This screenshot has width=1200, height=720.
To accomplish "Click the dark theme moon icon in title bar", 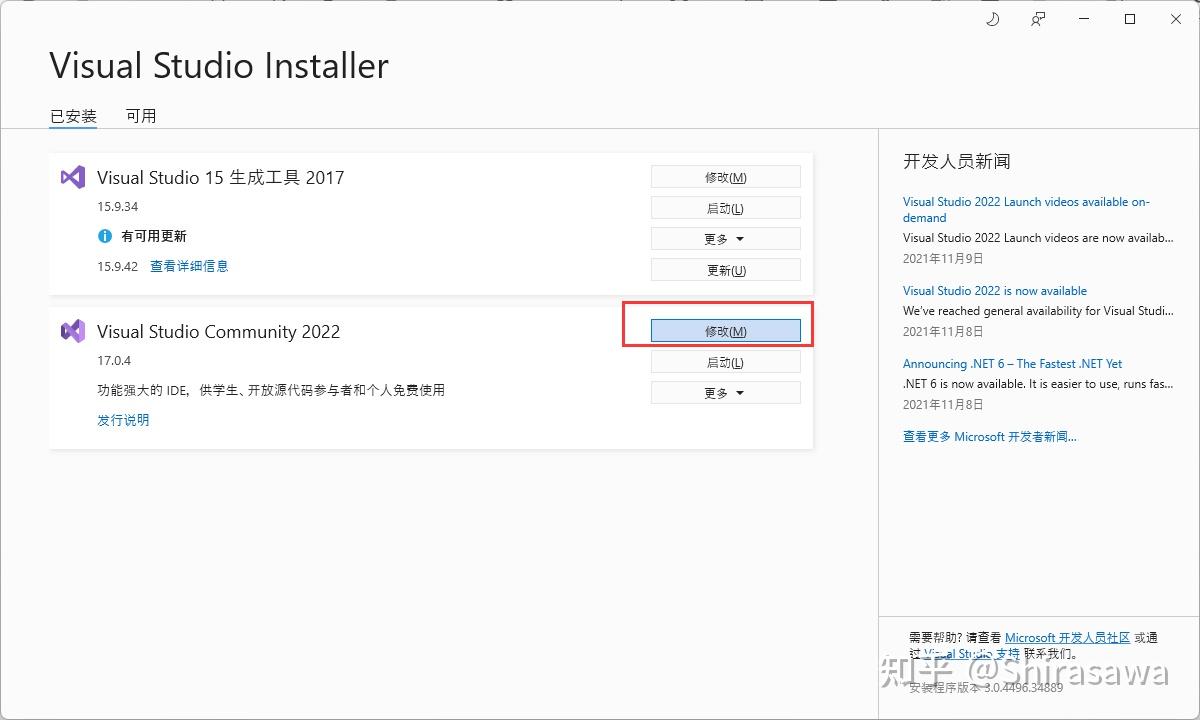I will pos(992,19).
